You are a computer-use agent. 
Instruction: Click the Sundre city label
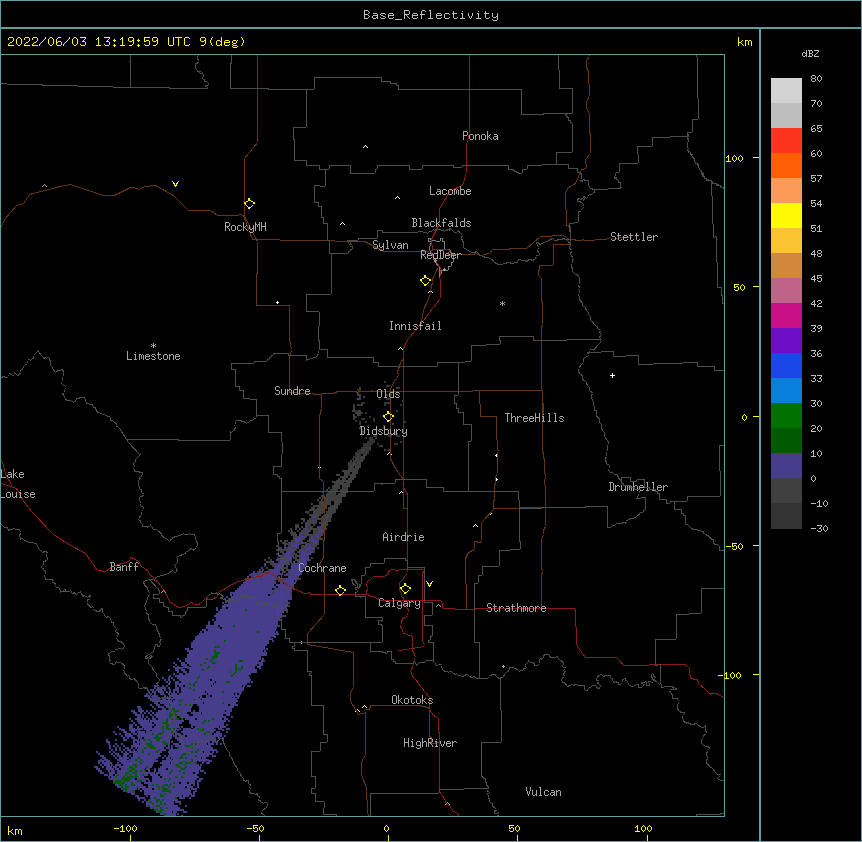point(292,391)
